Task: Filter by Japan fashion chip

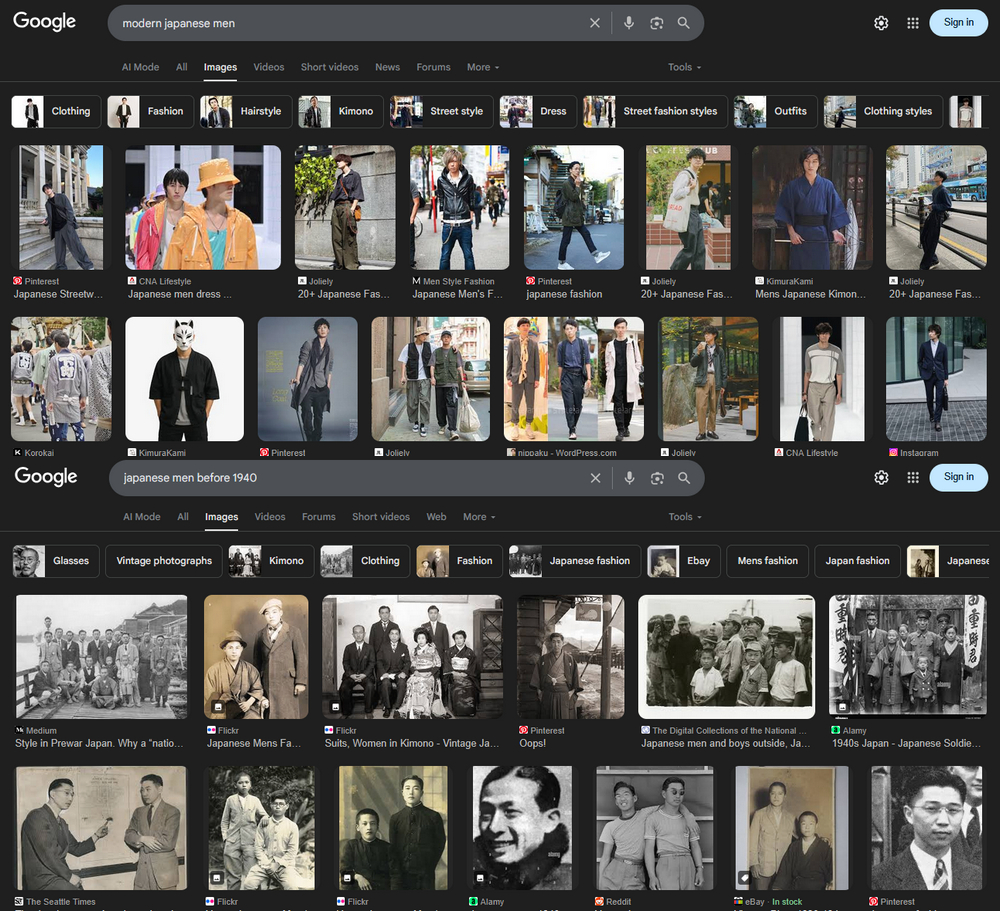Action: (x=857, y=561)
